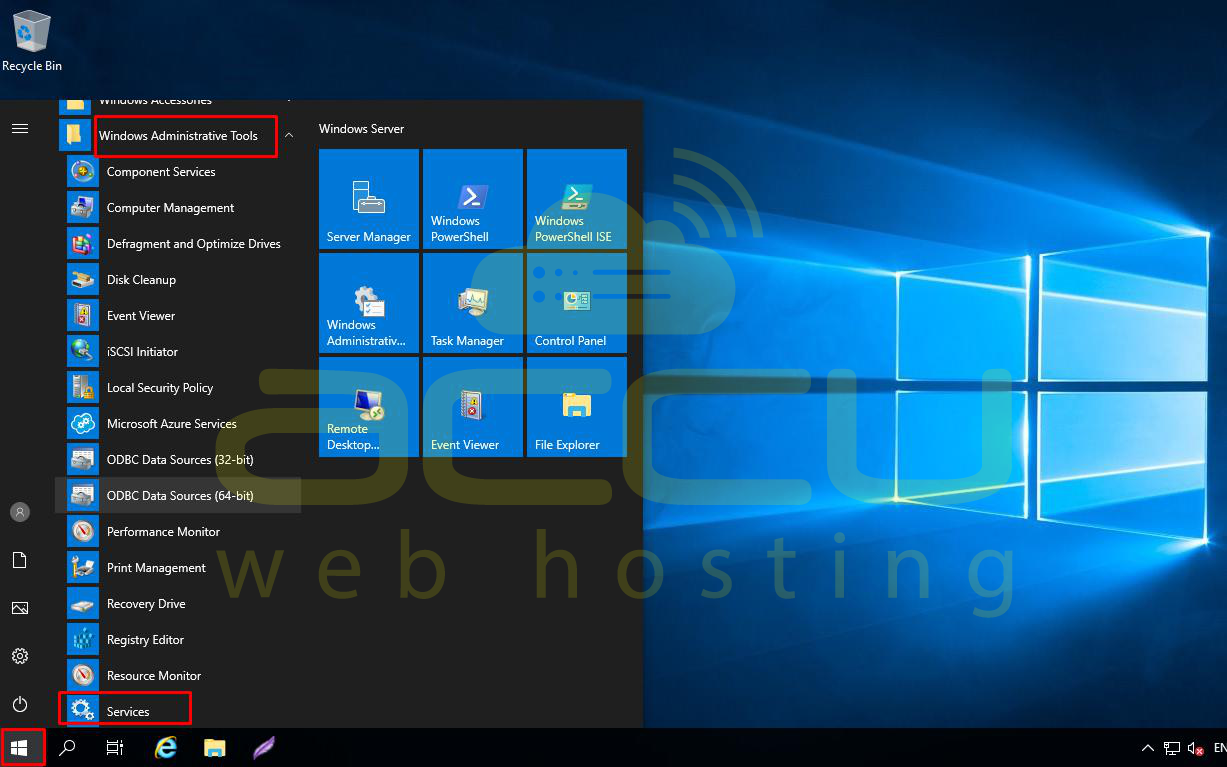Open Print Management
This screenshot has height=767, width=1227.
click(x=180, y=568)
